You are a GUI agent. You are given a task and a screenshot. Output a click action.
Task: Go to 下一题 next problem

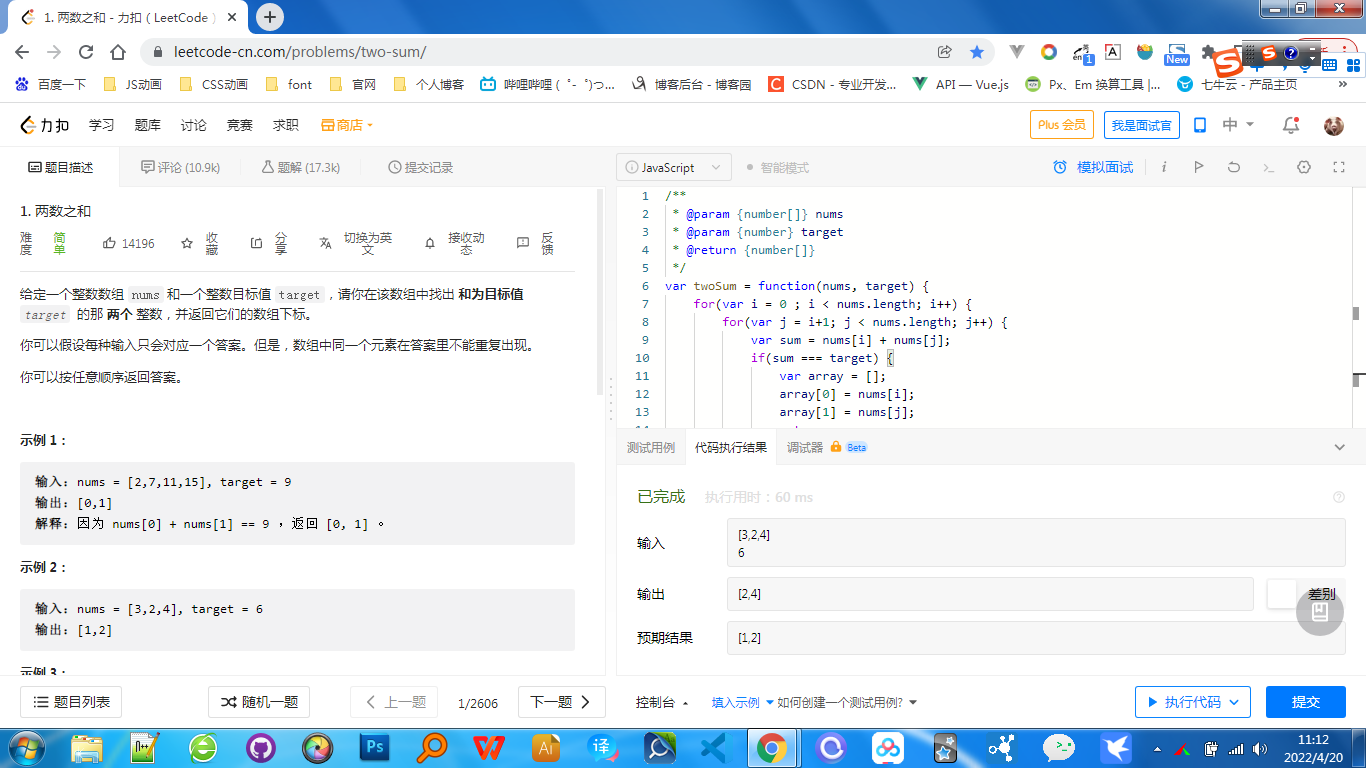coord(561,702)
